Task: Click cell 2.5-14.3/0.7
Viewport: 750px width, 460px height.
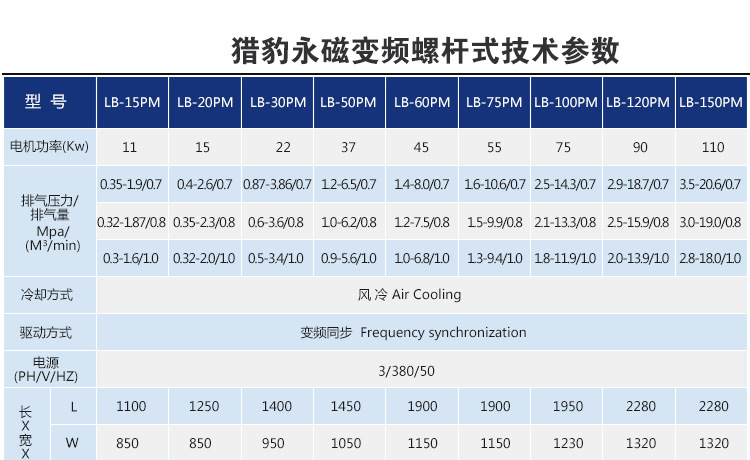Action: point(565,184)
